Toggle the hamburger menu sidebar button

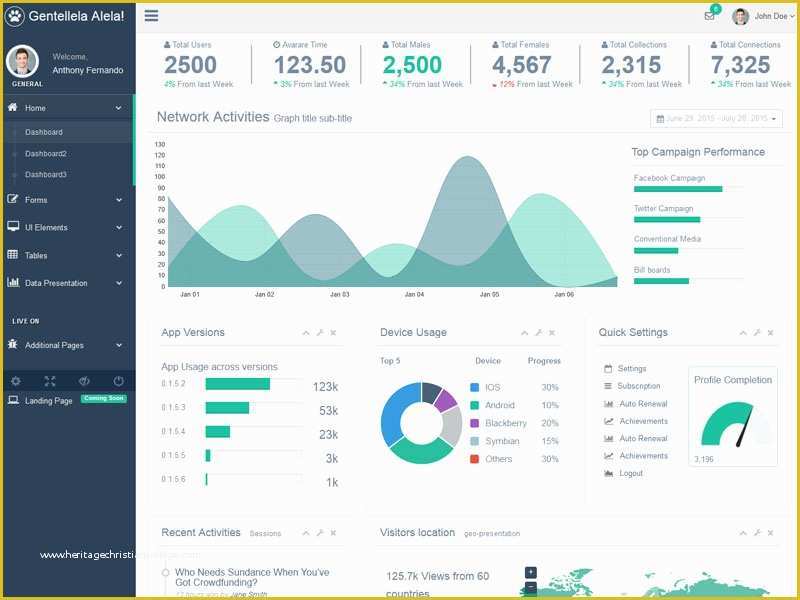(x=151, y=16)
